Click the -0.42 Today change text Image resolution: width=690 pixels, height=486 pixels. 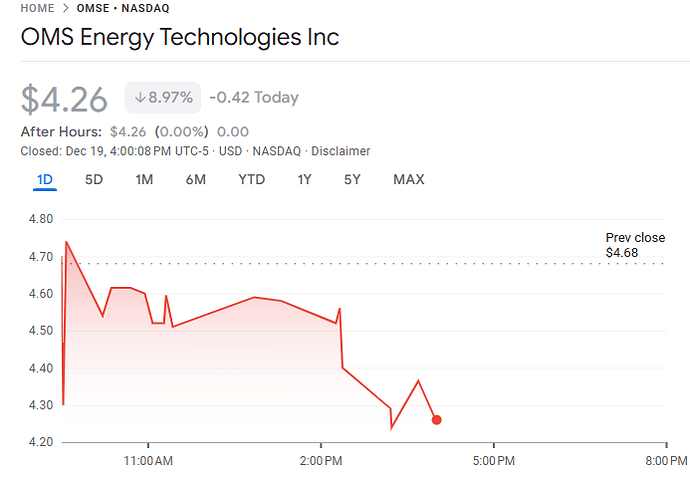pyautogui.click(x=254, y=98)
